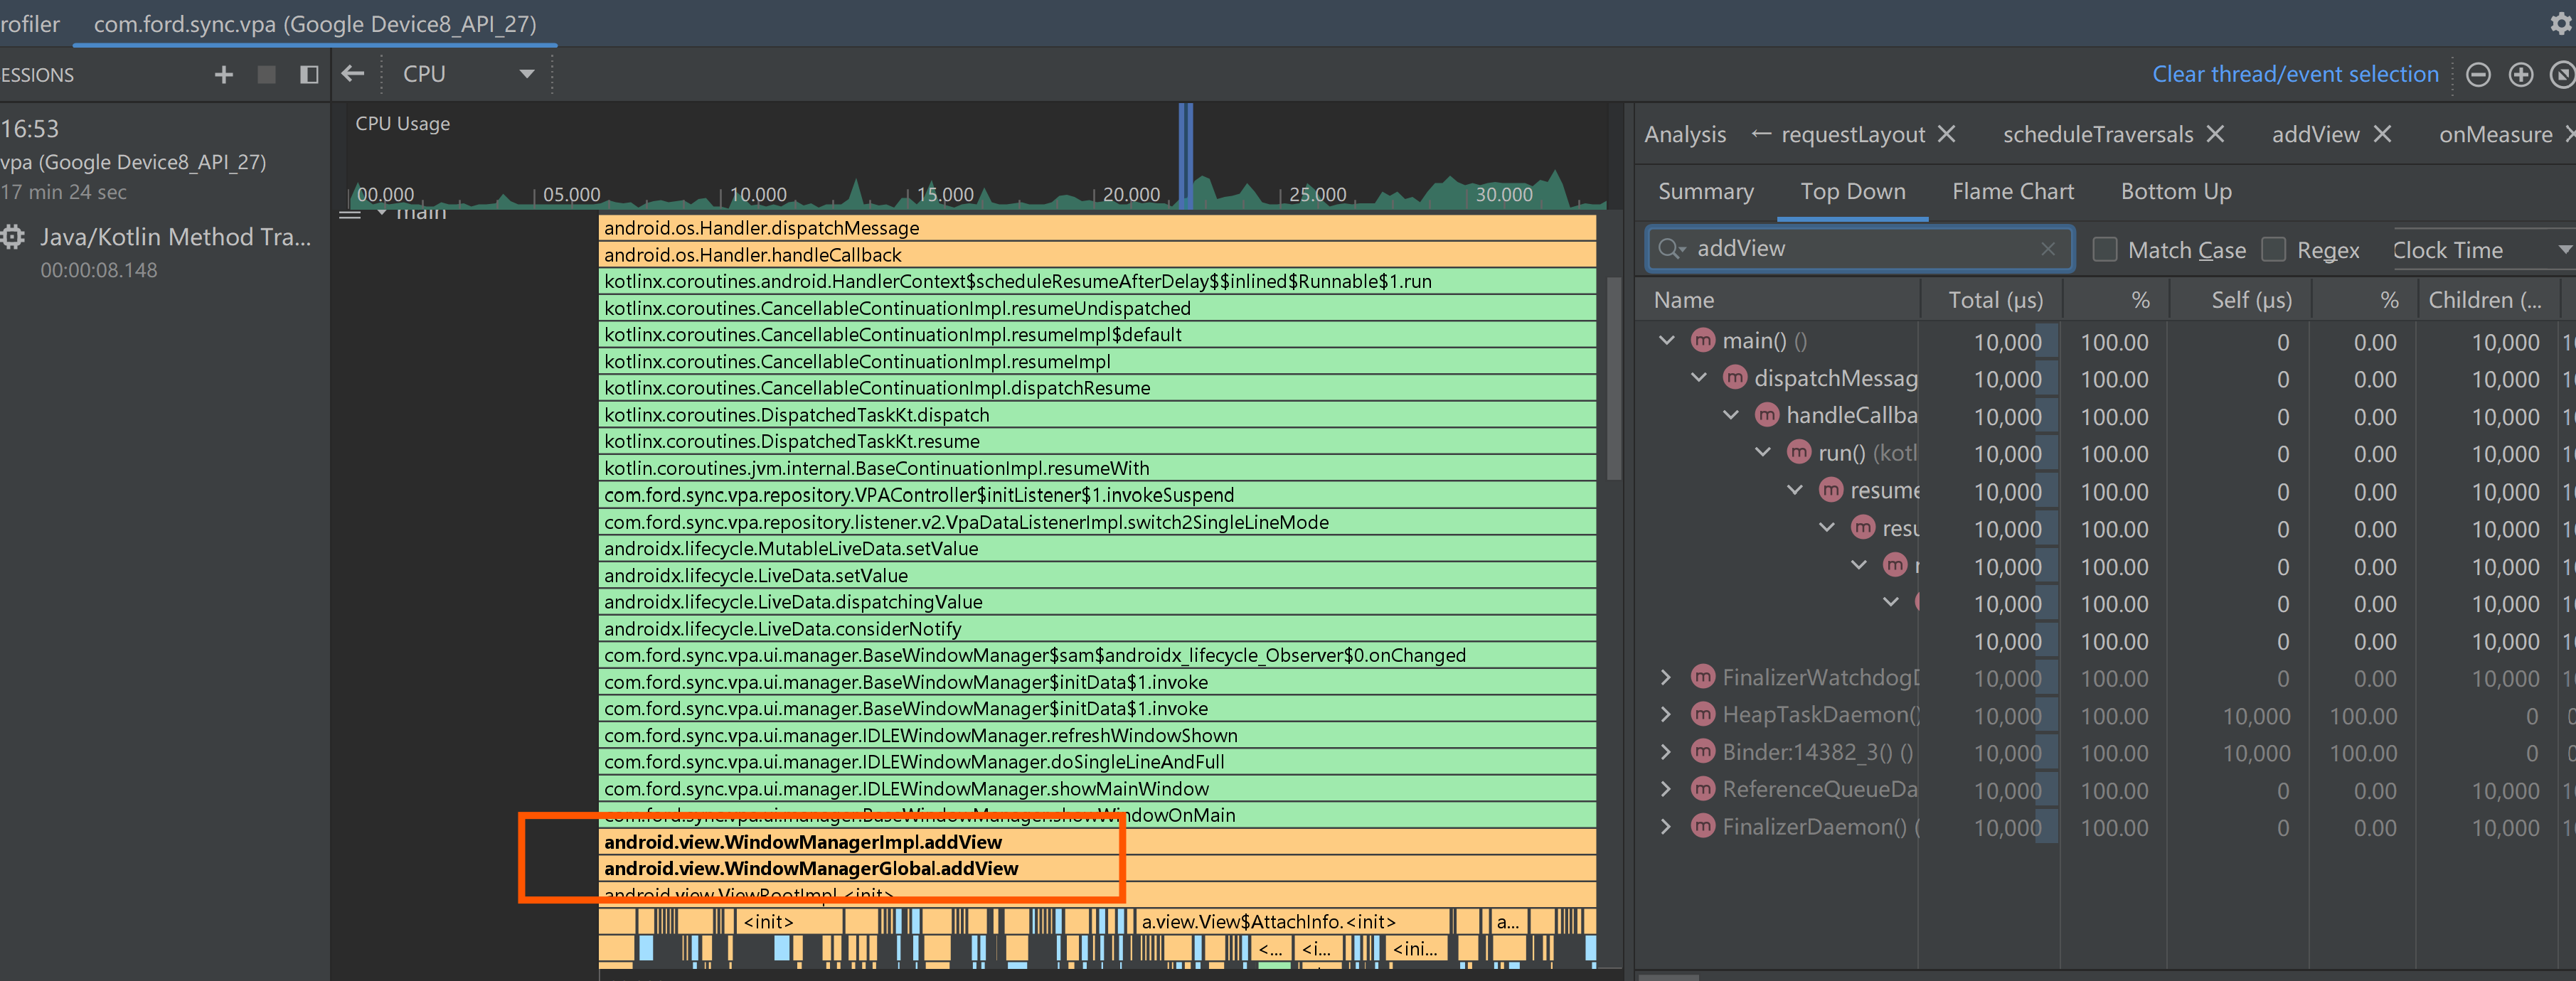Select the Java/Kotlin Method Trace session entry
The height and width of the screenshot is (981, 2576).
175,238
